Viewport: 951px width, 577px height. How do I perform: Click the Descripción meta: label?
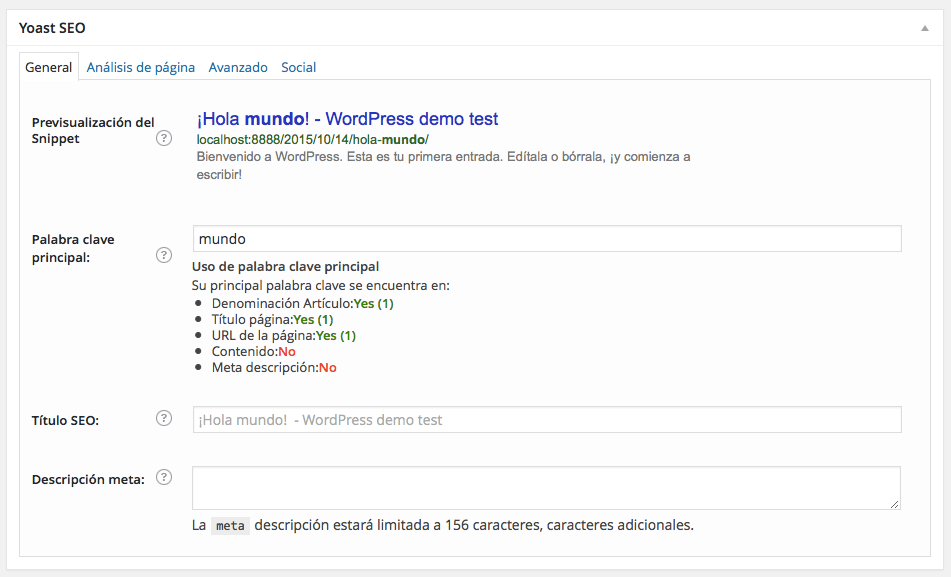[x=88, y=479]
